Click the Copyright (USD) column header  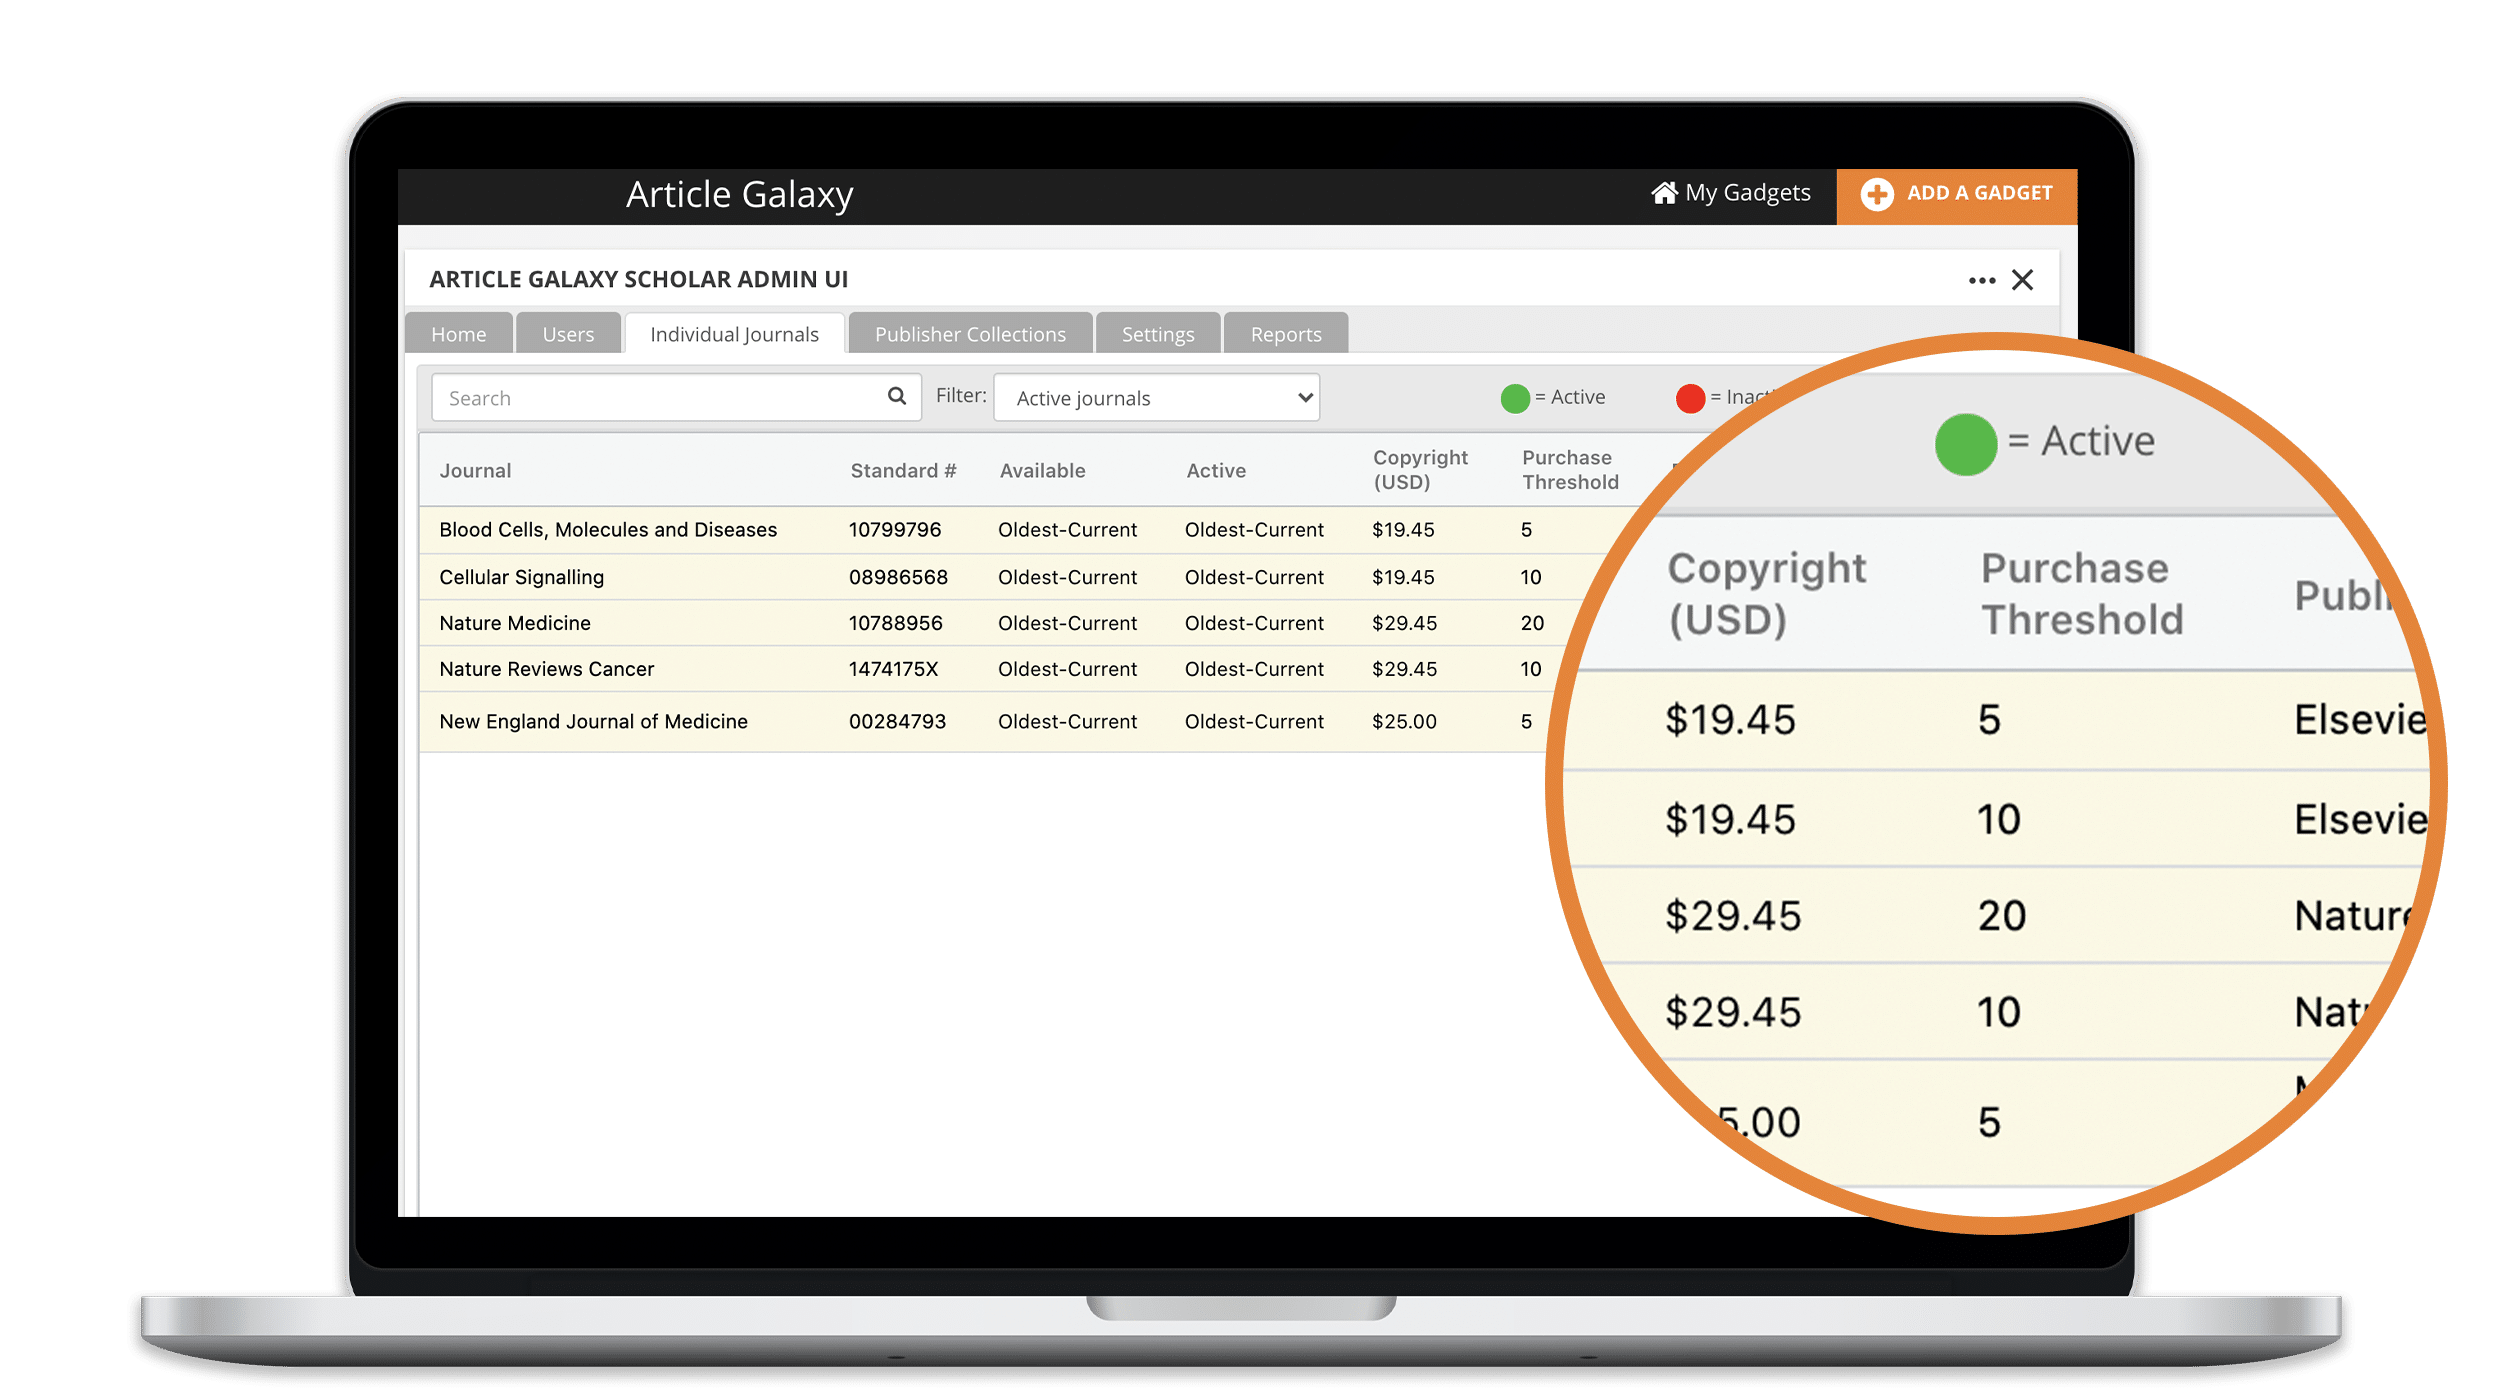click(x=1420, y=470)
